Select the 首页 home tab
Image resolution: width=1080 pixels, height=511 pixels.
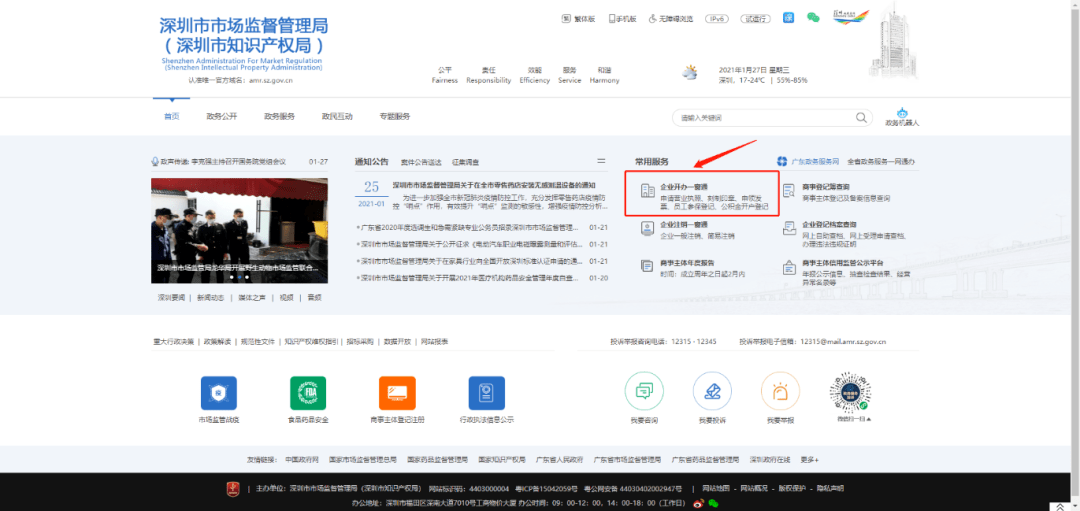(172, 116)
